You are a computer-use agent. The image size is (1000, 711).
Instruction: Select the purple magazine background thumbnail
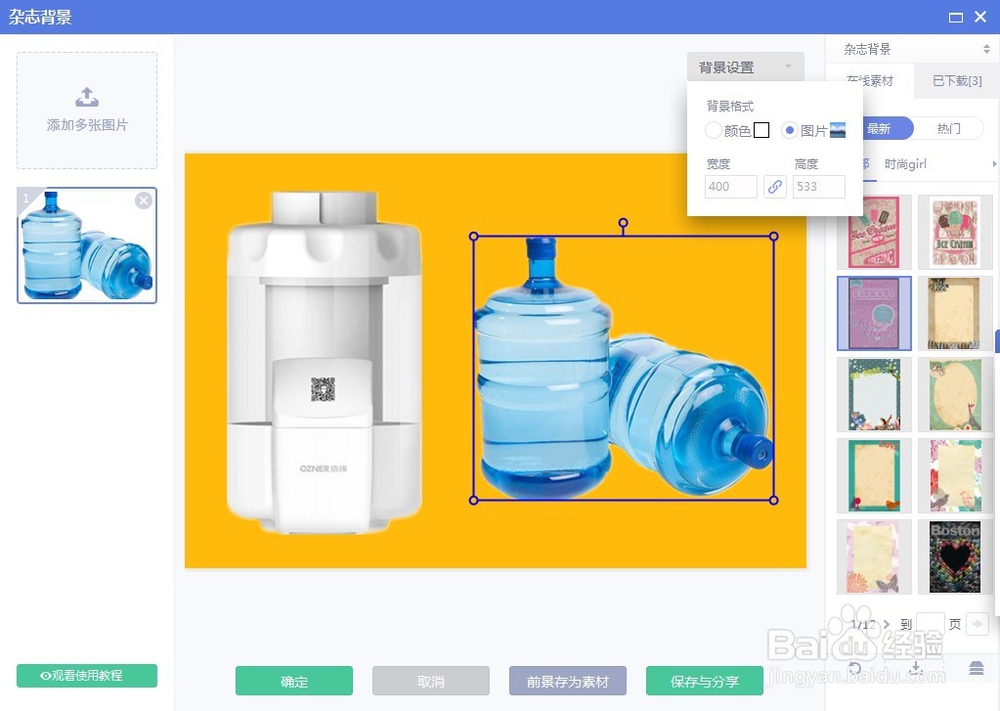point(873,313)
